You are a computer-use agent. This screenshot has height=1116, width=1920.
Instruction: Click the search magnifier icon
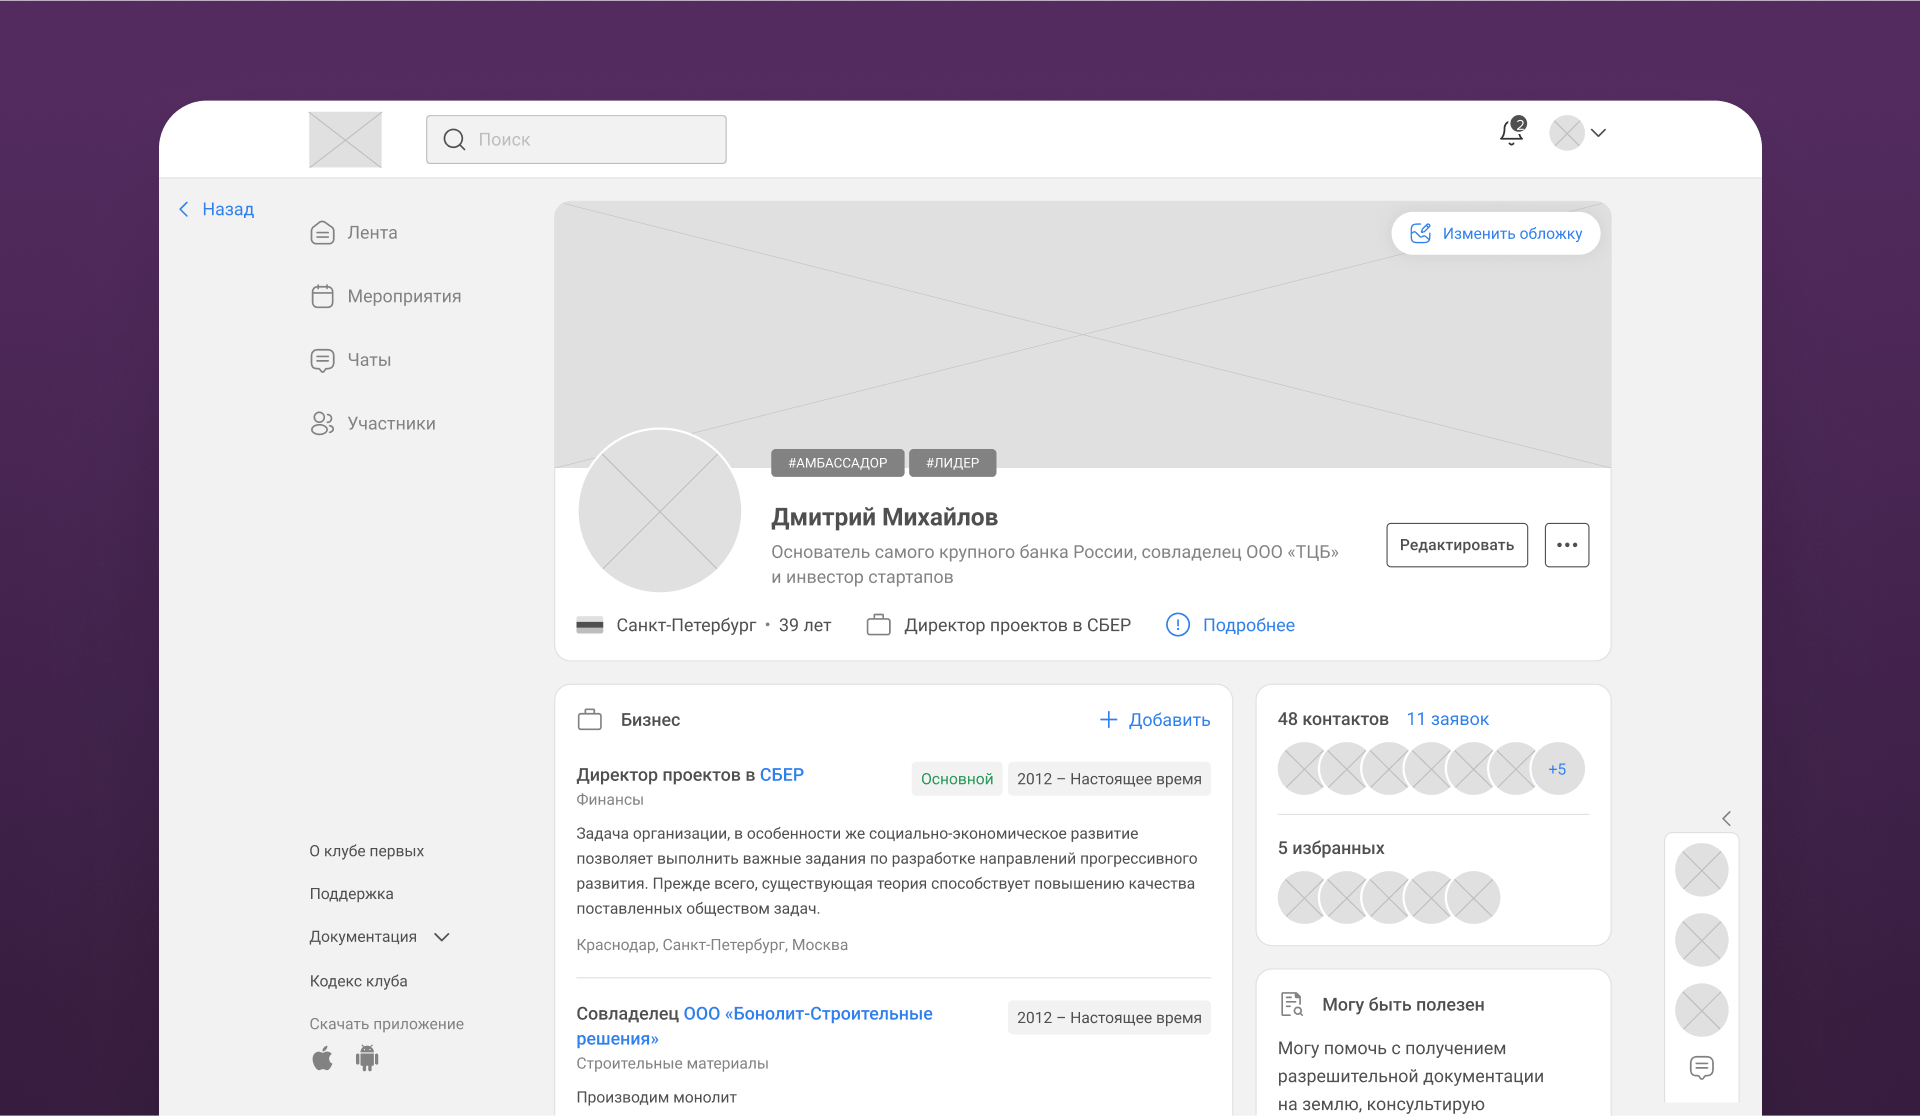pos(454,140)
